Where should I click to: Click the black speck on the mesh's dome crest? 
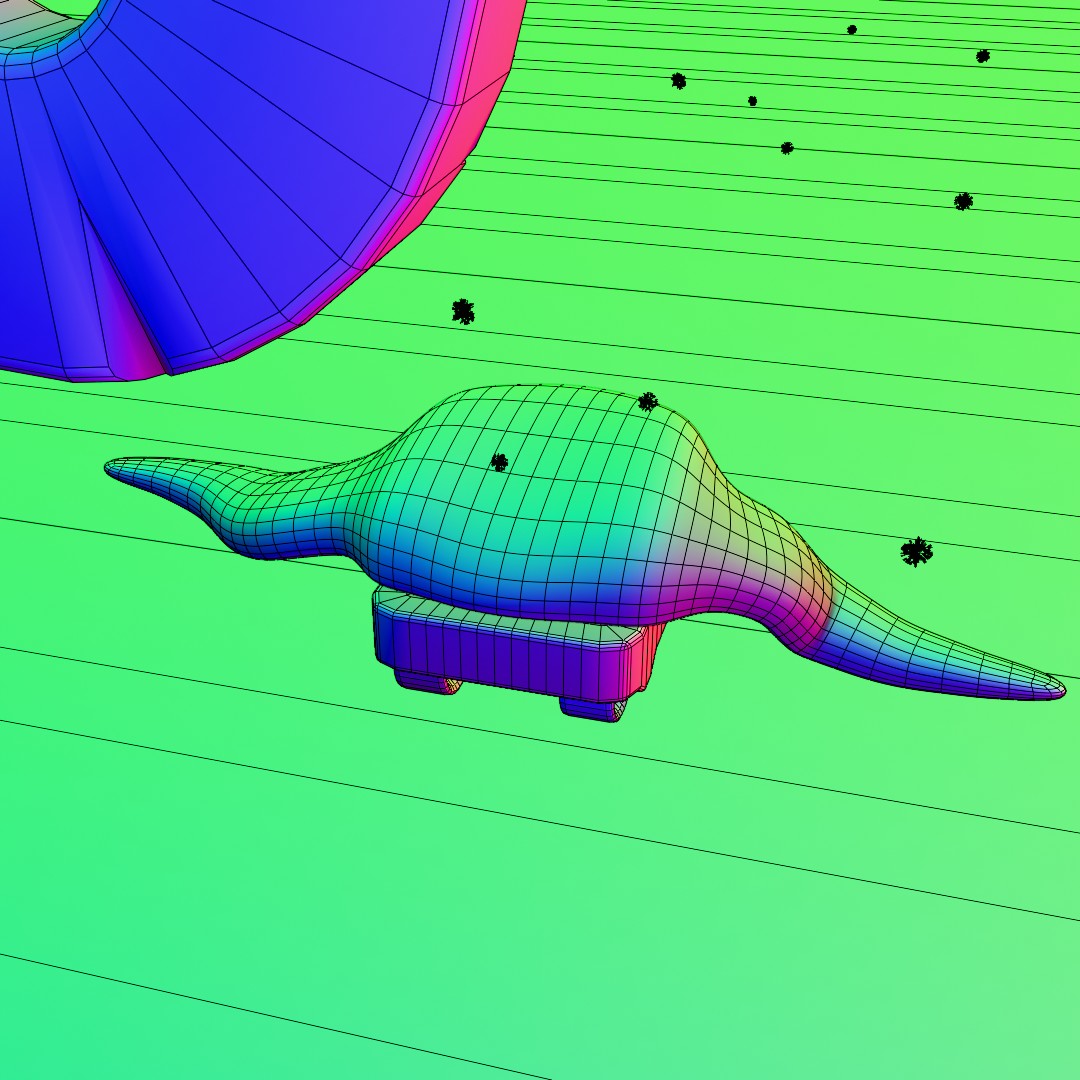coord(648,402)
